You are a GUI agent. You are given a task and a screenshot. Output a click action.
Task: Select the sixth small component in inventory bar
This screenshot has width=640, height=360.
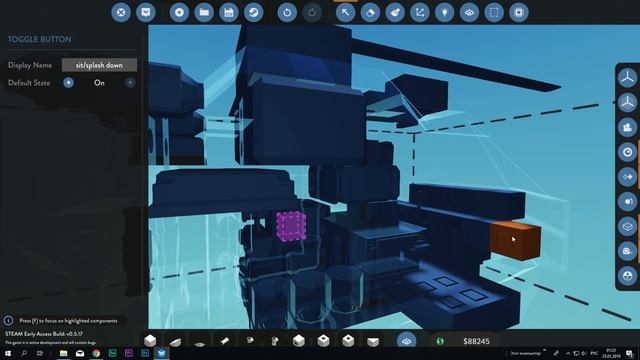tap(275, 340)
